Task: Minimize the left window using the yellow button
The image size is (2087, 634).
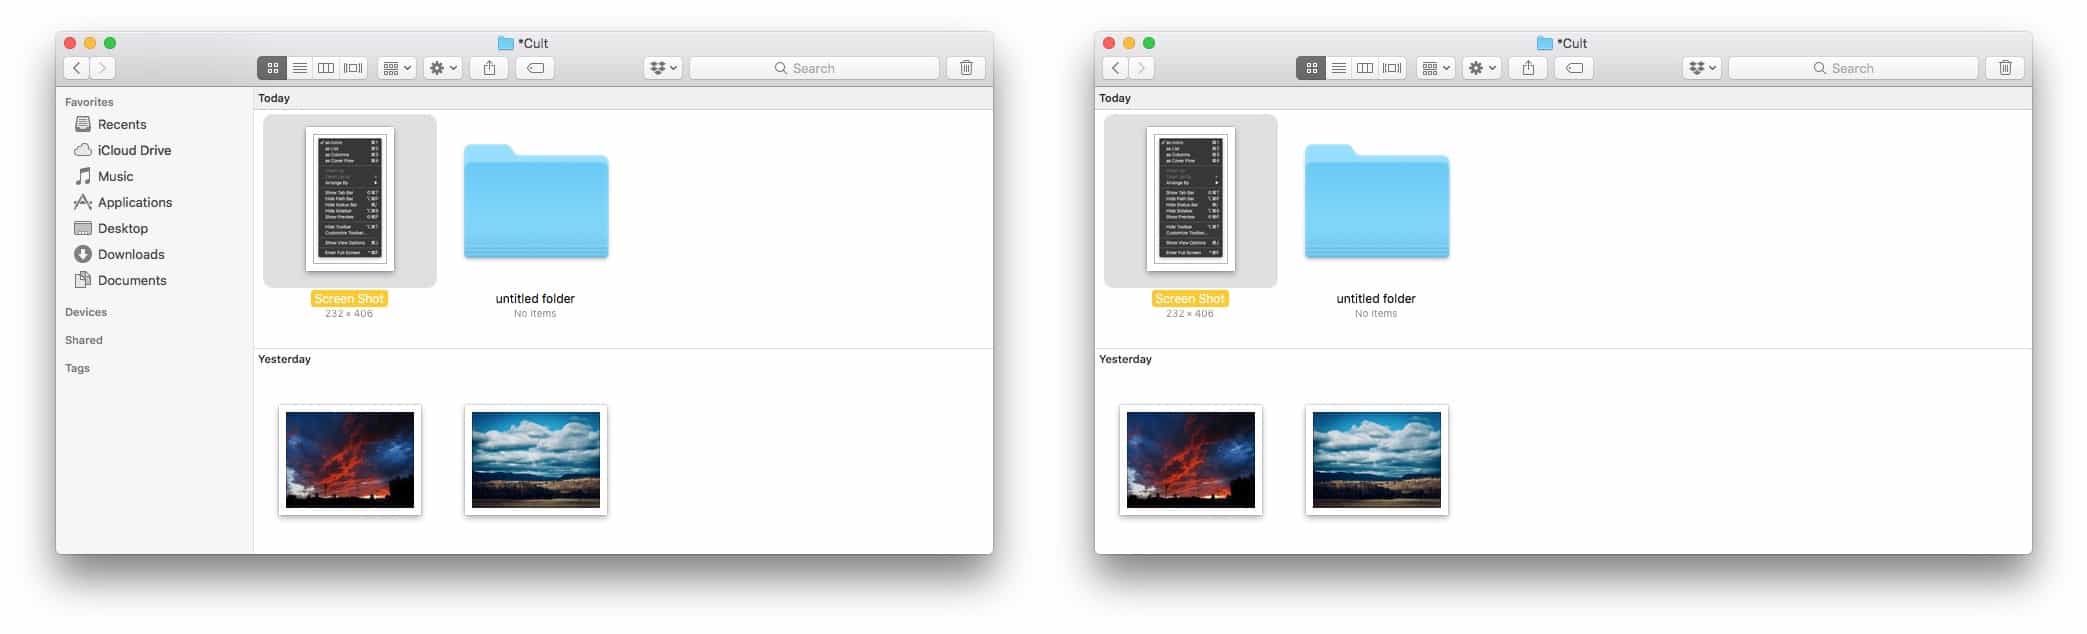Action: [90, 43]
